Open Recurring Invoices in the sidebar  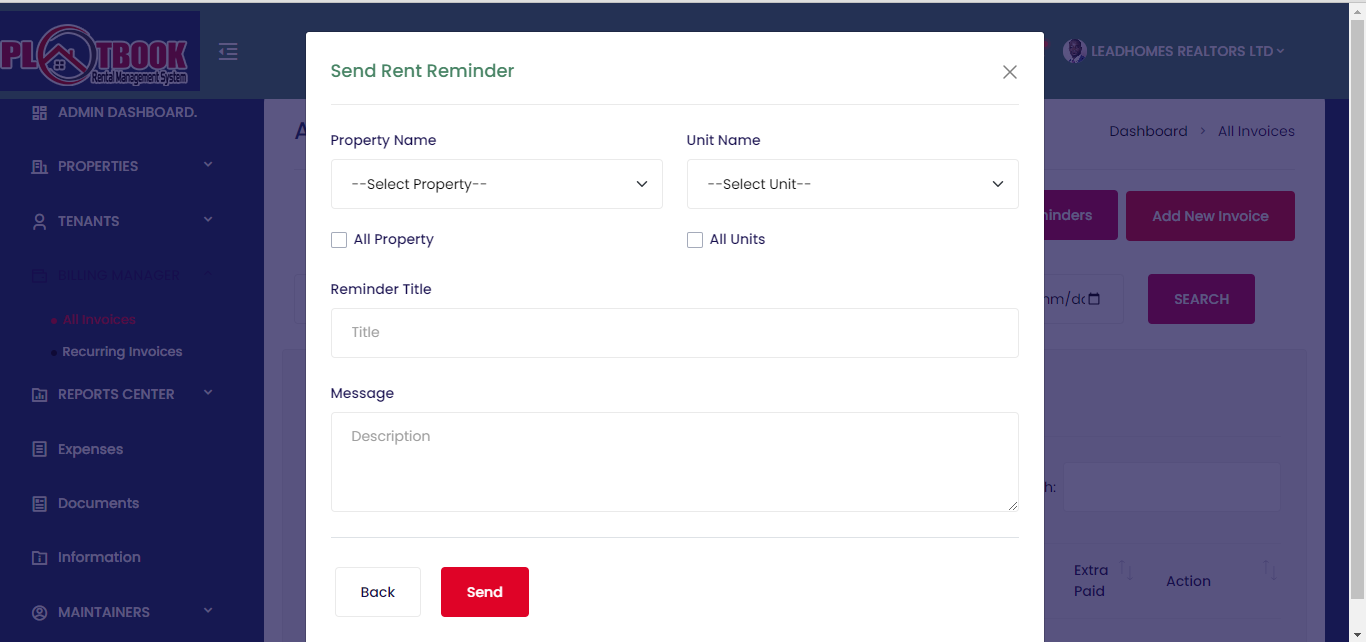[x=122, y=352]
